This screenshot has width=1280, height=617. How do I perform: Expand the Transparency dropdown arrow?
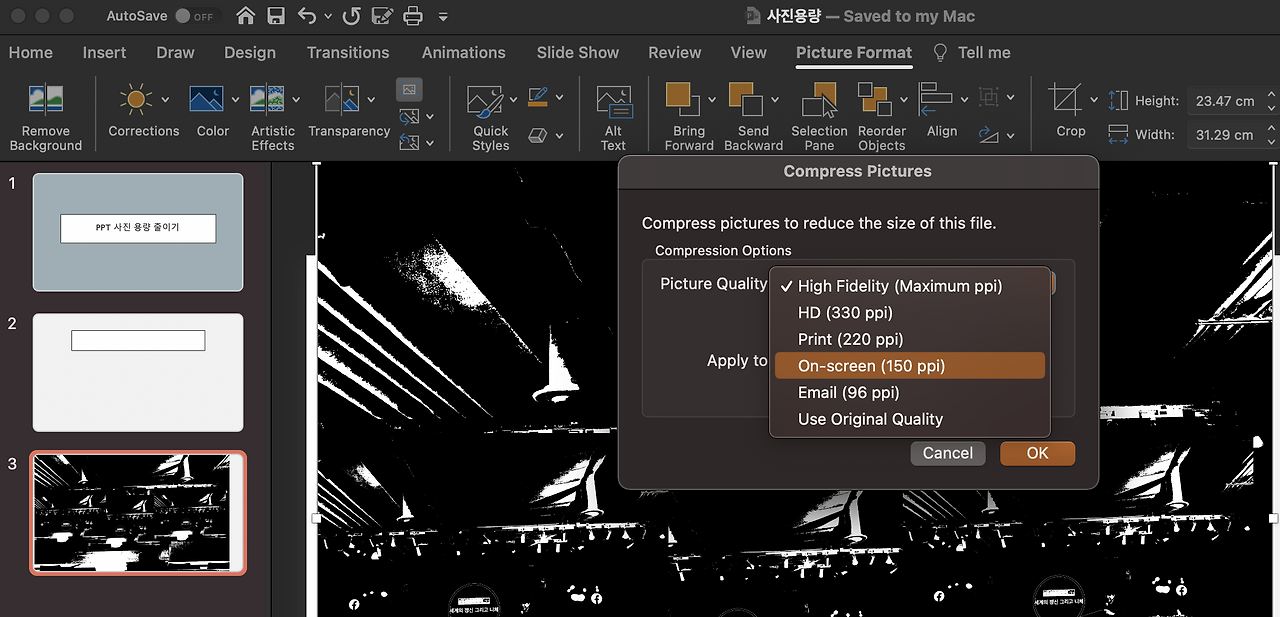click(x=370, y=99)
